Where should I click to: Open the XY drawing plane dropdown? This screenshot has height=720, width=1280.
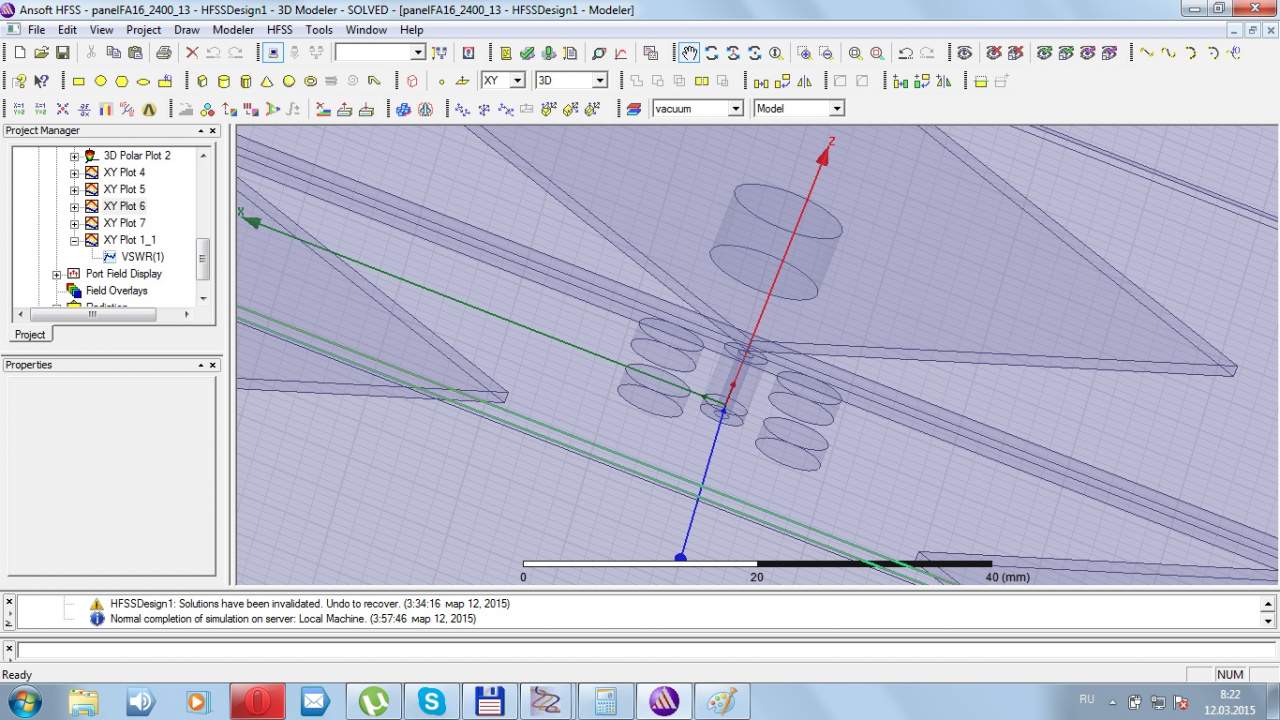517,81
